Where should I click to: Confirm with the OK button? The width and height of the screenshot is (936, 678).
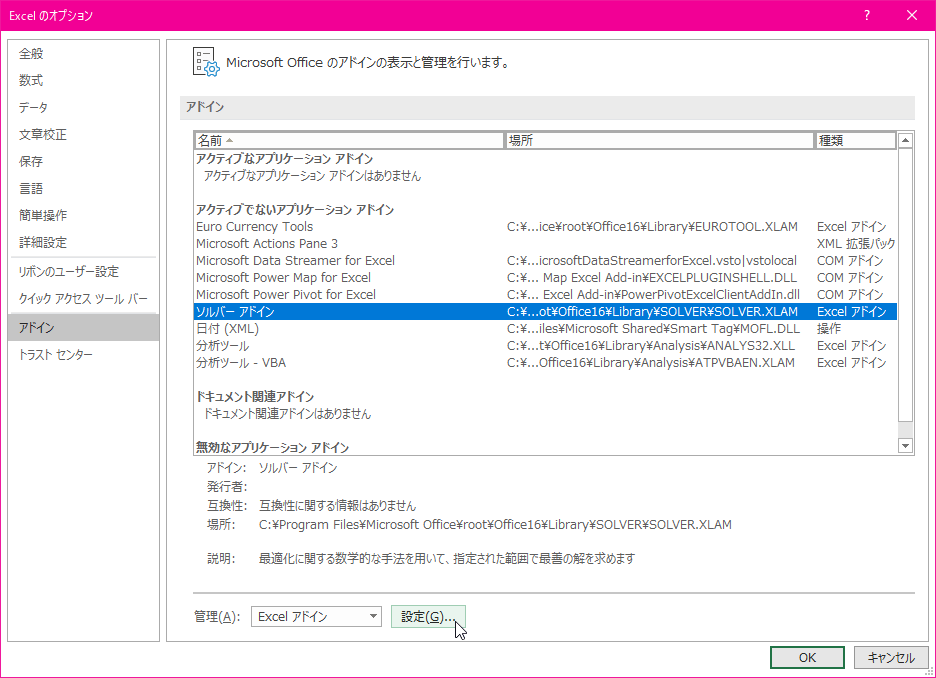[807, 658]
